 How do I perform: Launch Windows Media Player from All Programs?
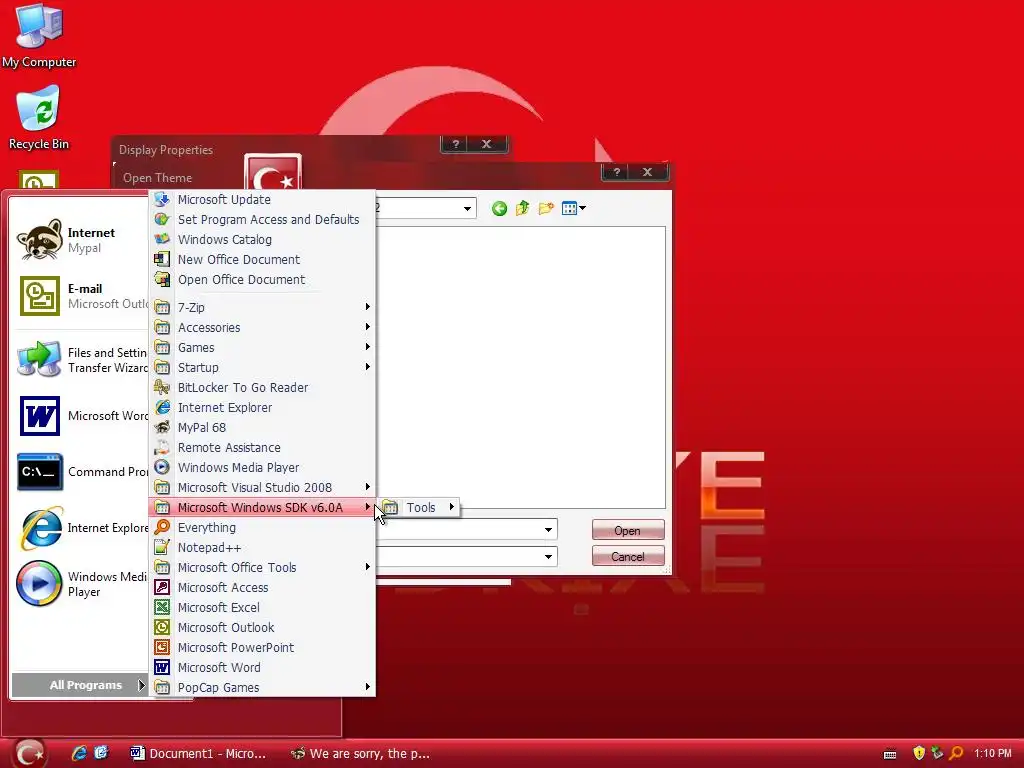[263, 468]
